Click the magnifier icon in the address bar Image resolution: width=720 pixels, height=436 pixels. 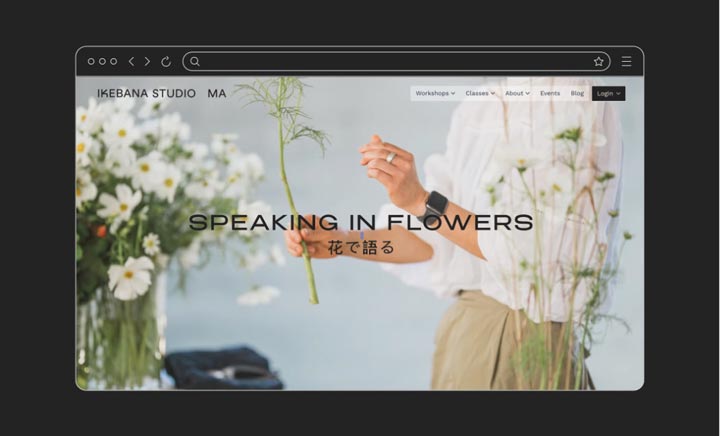point(195,61)
